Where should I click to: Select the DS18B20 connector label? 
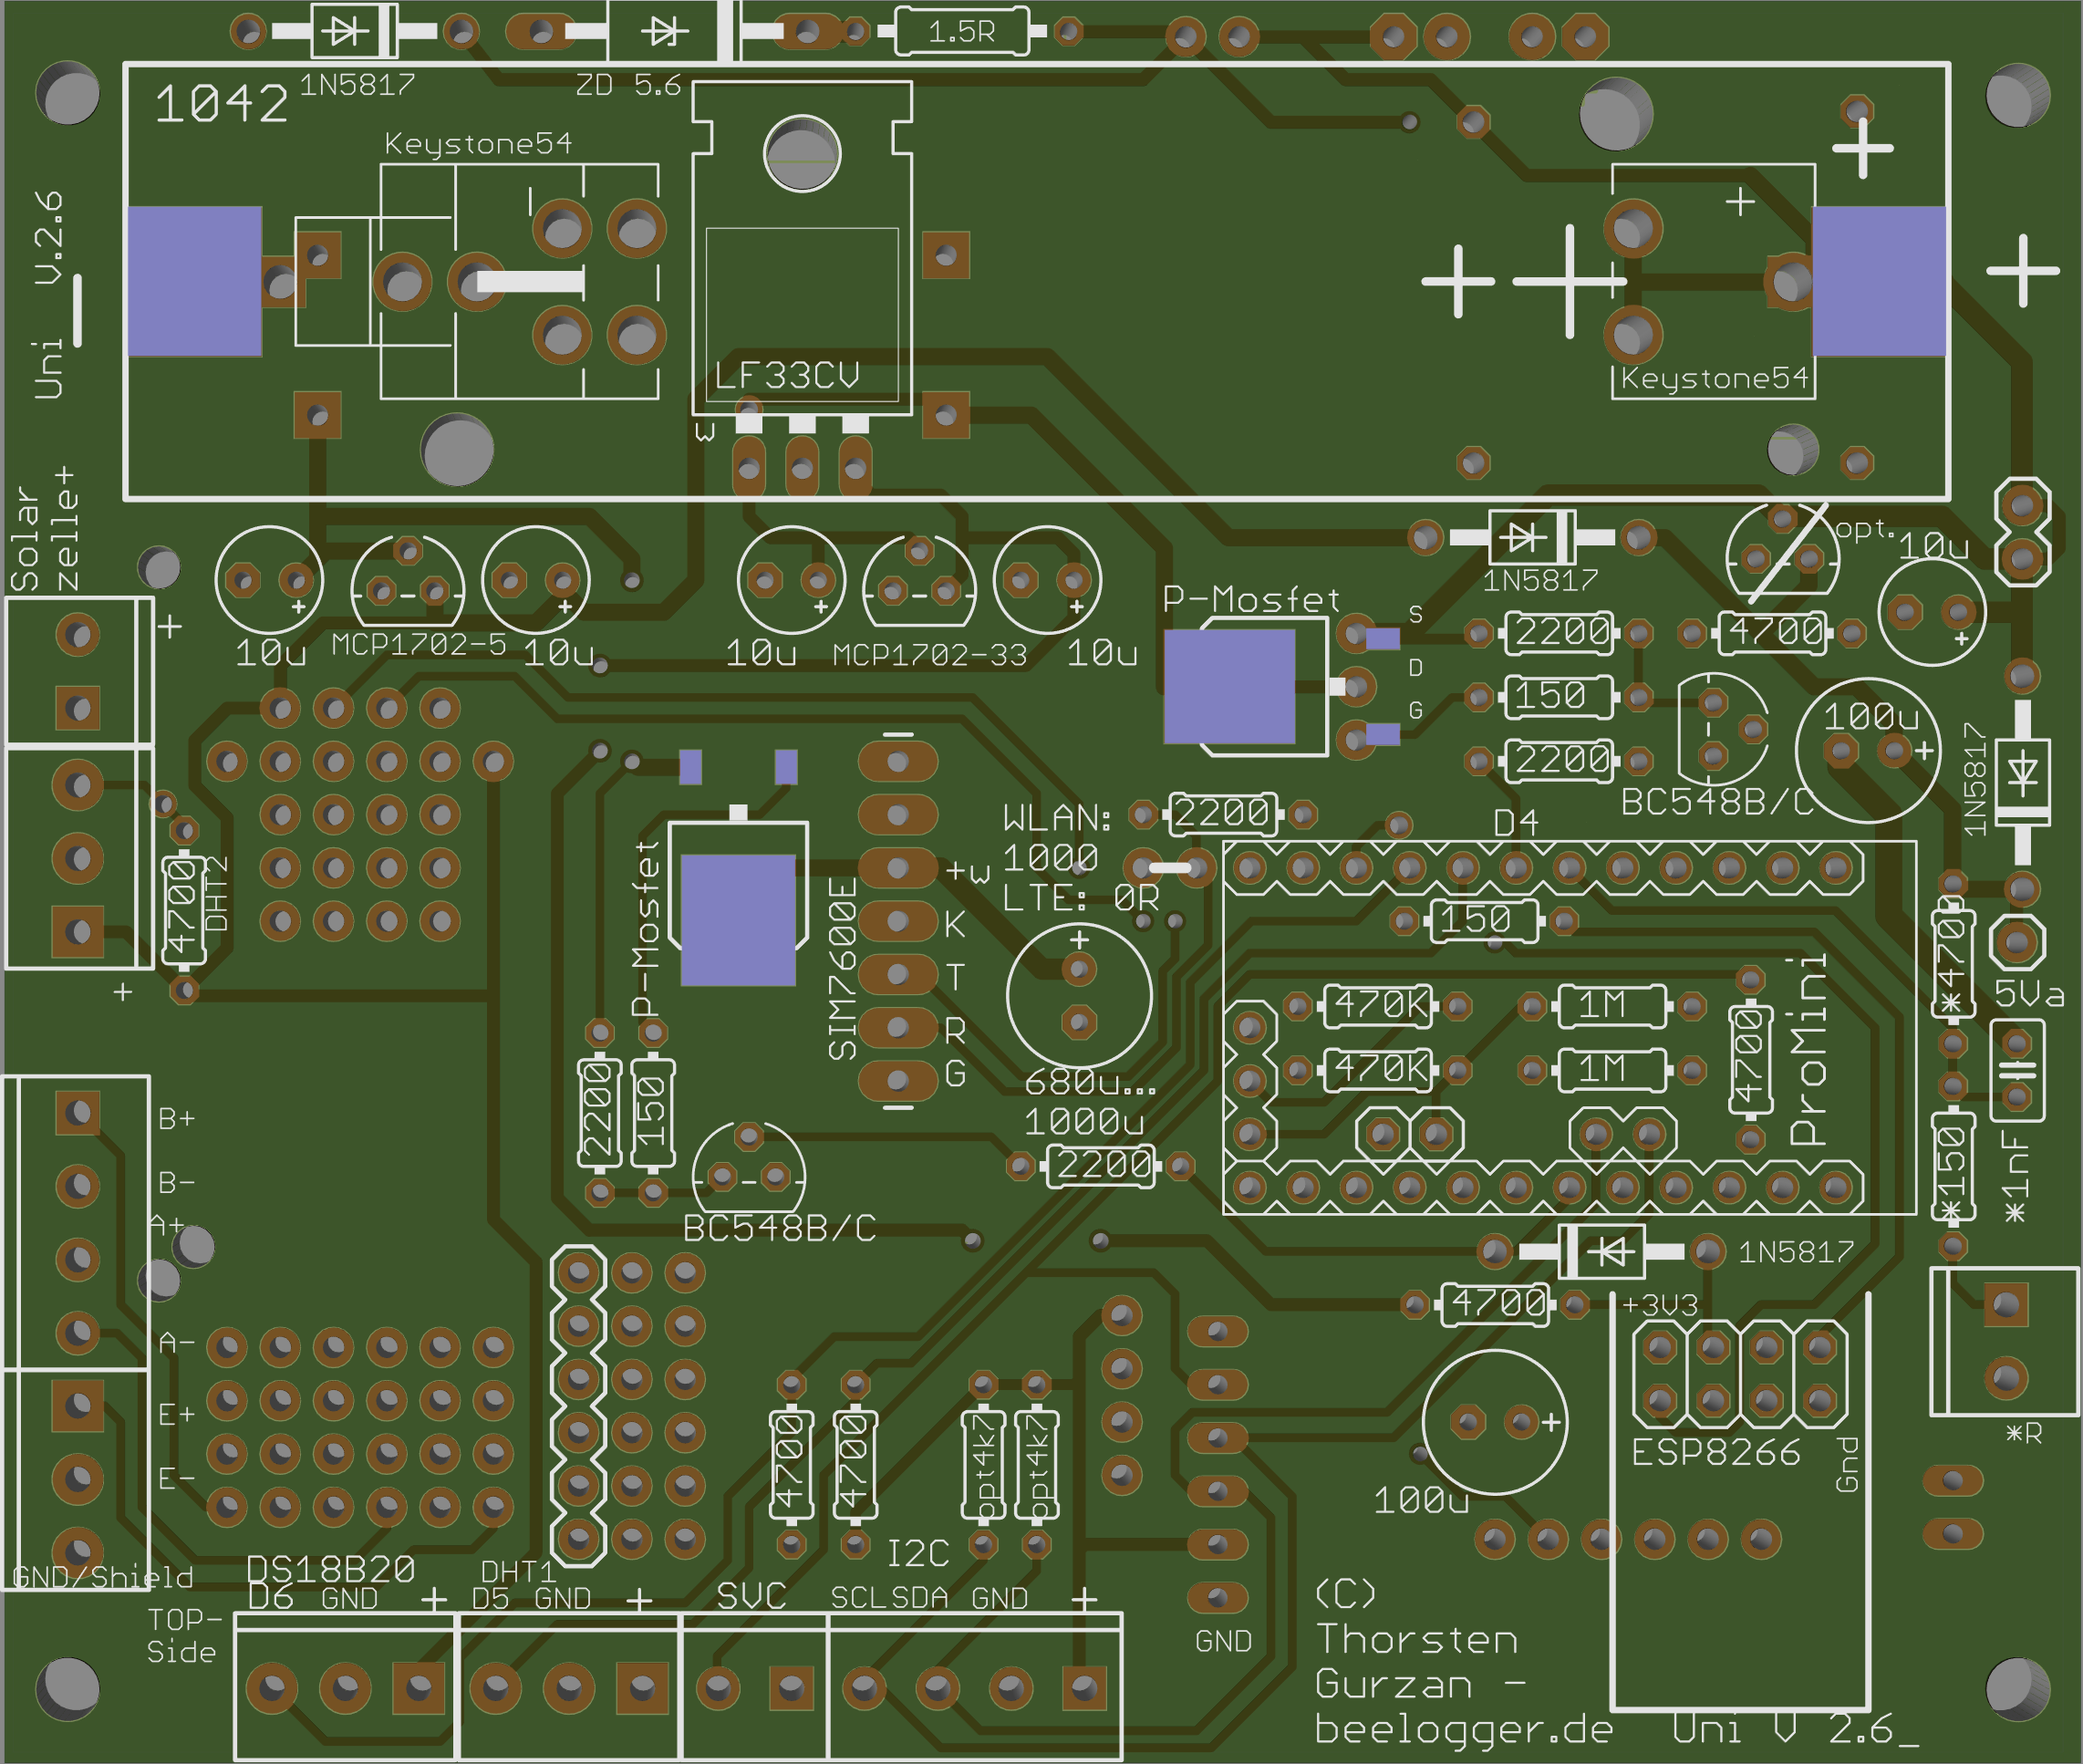point(331,1569)
